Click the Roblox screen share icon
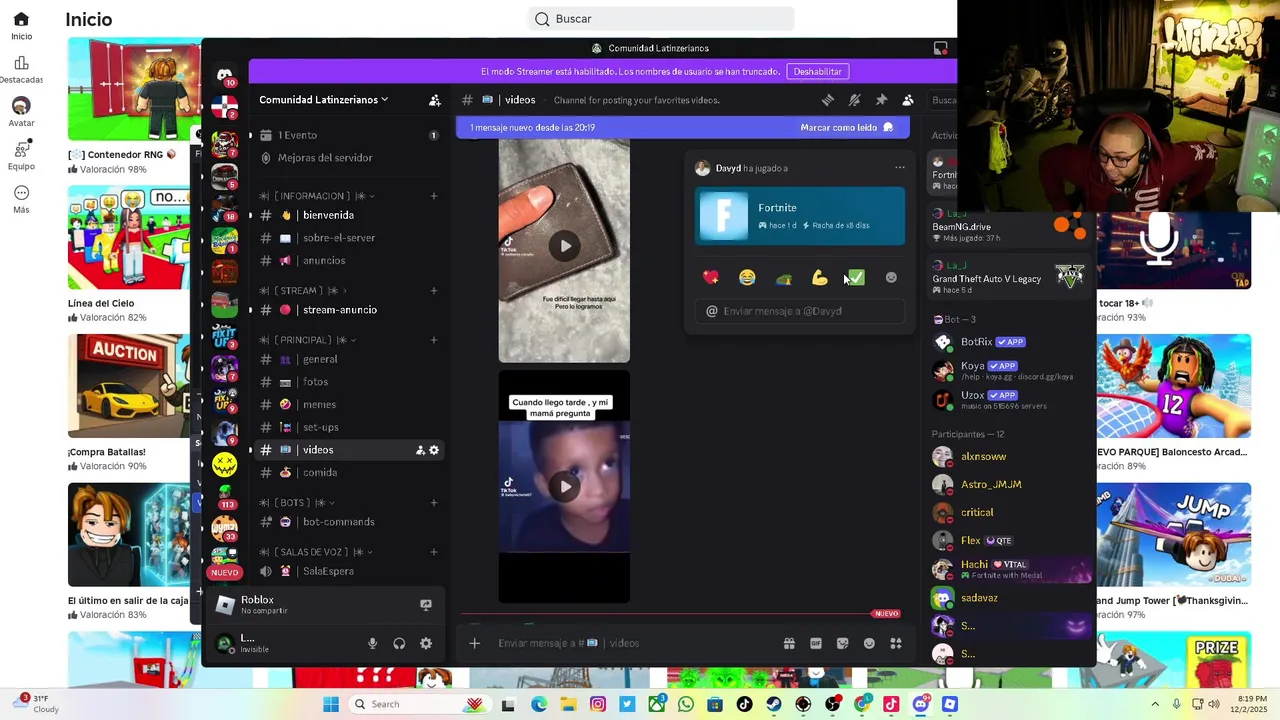Image resolution: width=1280 pixels, height=720 pixels. (x=426, y=605)
